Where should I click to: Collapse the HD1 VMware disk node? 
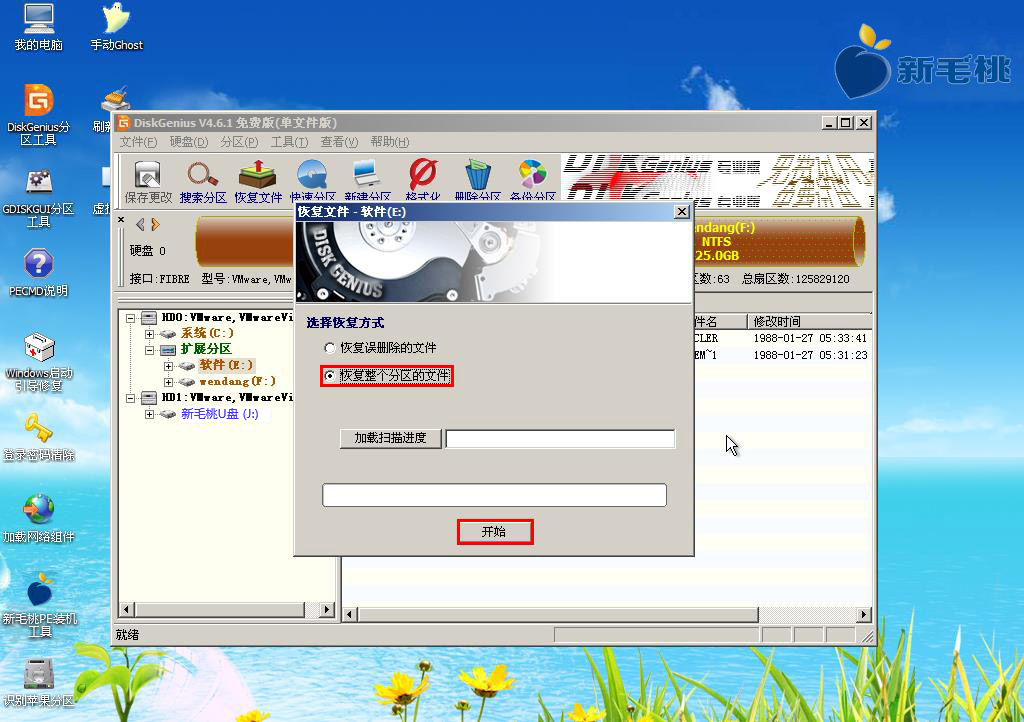click(131, 398)
